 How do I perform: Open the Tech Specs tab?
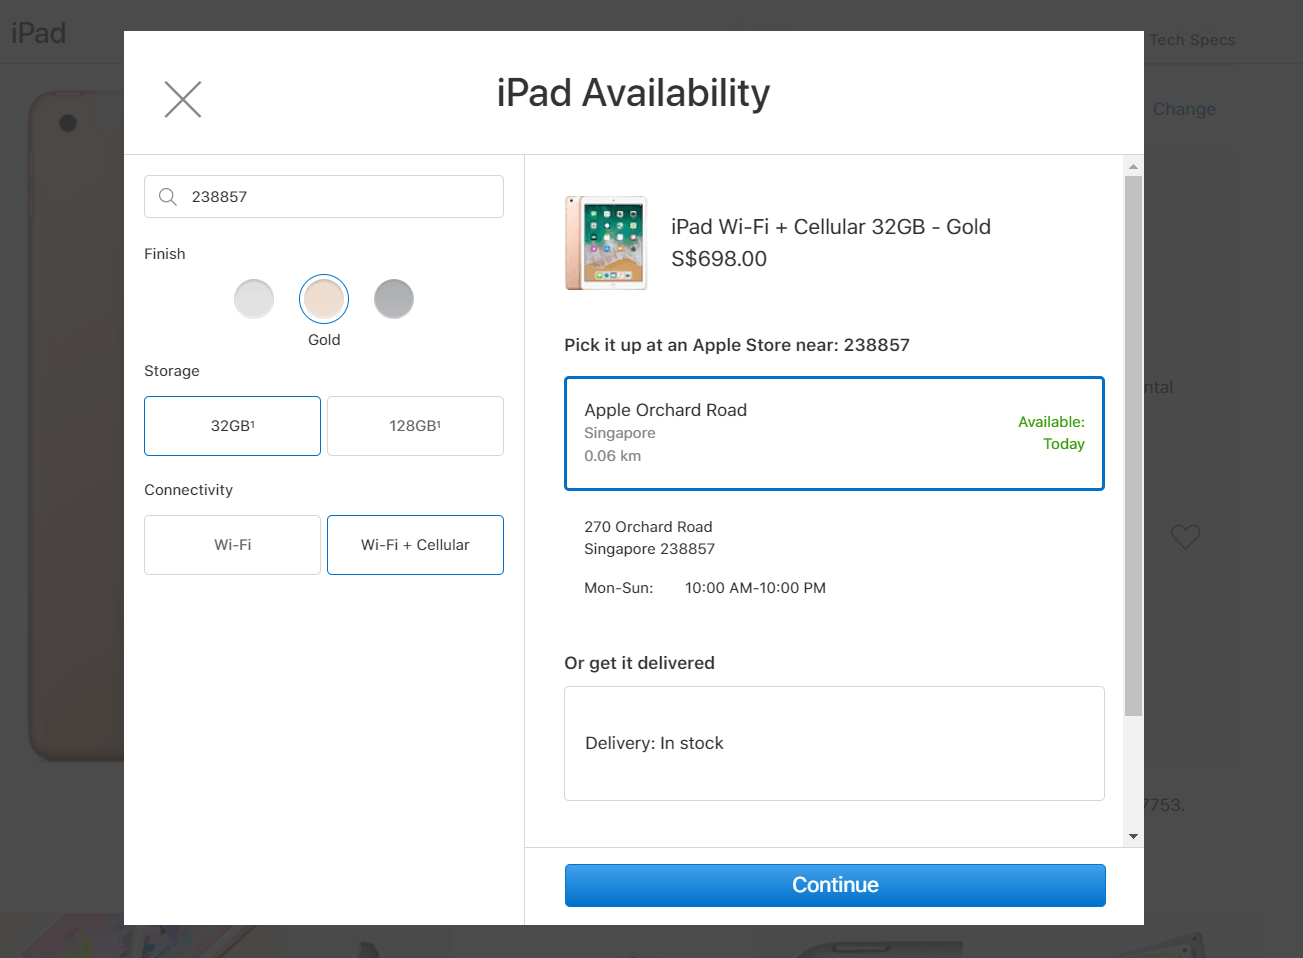(x=1191, y=40)
